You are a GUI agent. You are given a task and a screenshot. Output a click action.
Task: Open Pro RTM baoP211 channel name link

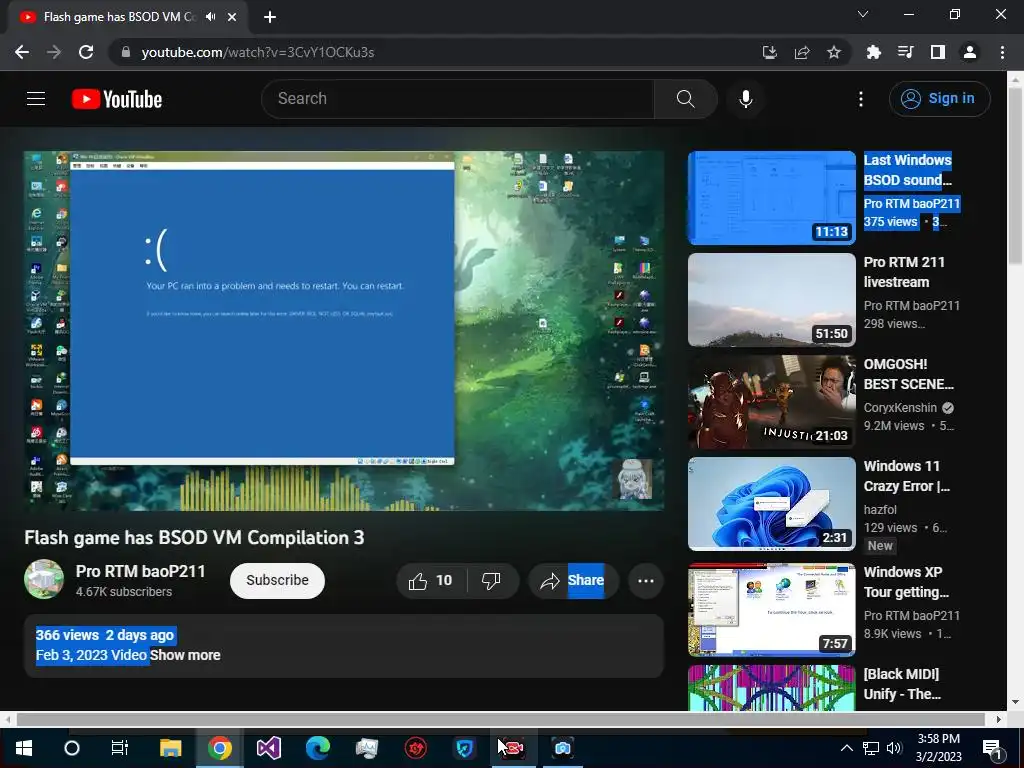140,571
